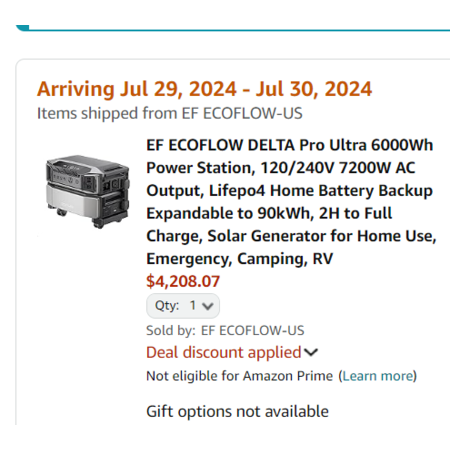Click the teal tab corner at top
450x450 pixels.
pos(23,28)
